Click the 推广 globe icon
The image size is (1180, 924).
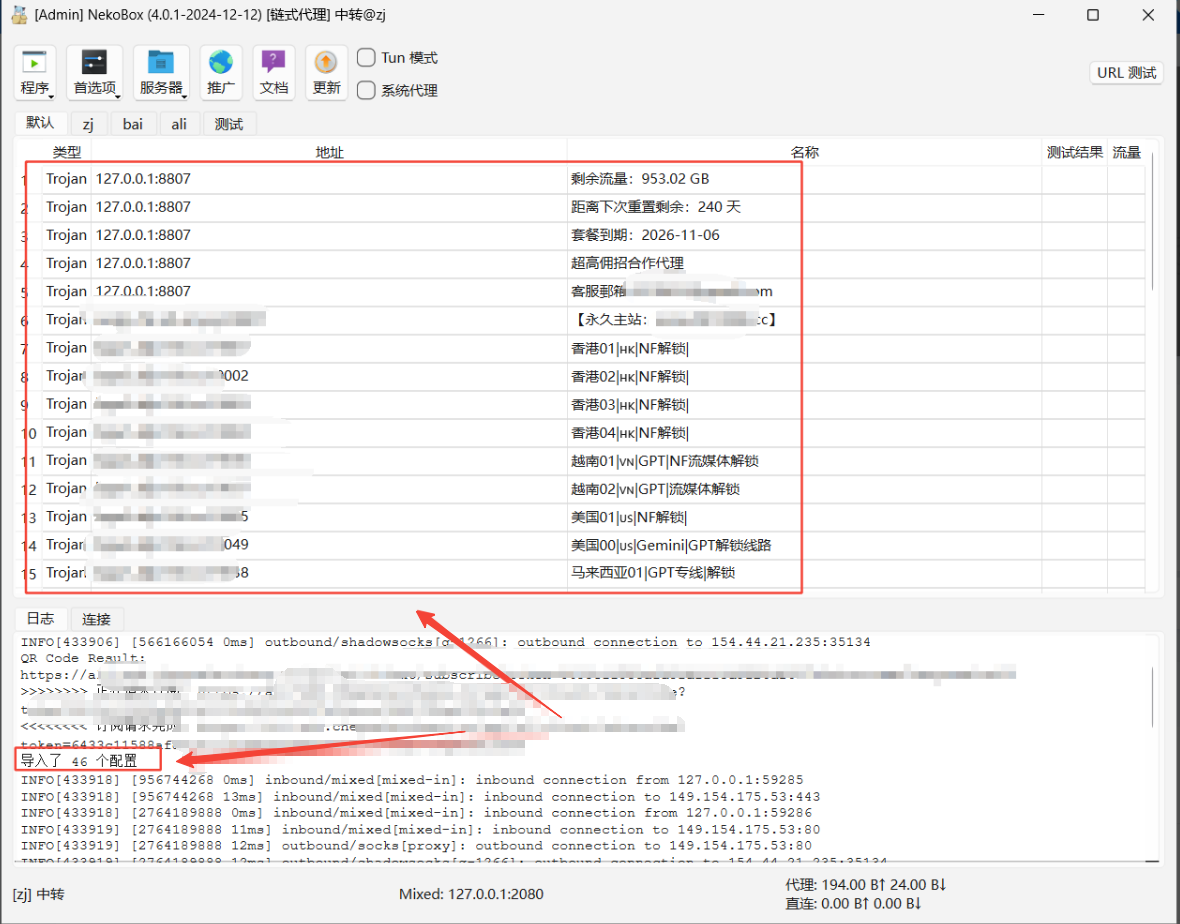click(220, 63)
